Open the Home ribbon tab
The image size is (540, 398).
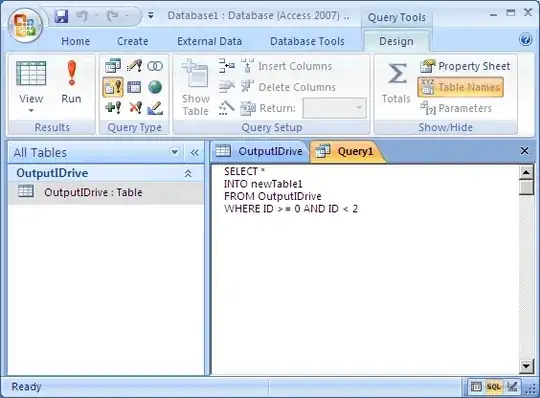75,41
